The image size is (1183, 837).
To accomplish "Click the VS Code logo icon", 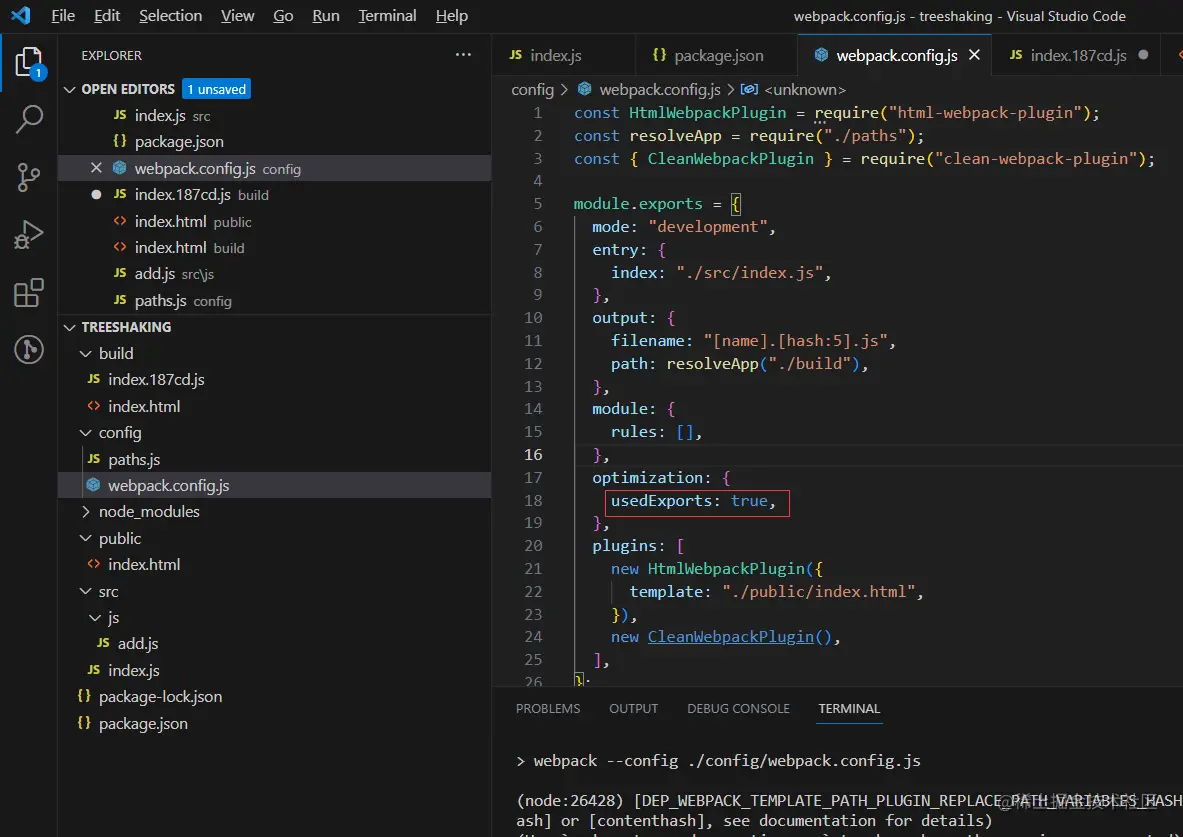I will click(x=21, y=15).
